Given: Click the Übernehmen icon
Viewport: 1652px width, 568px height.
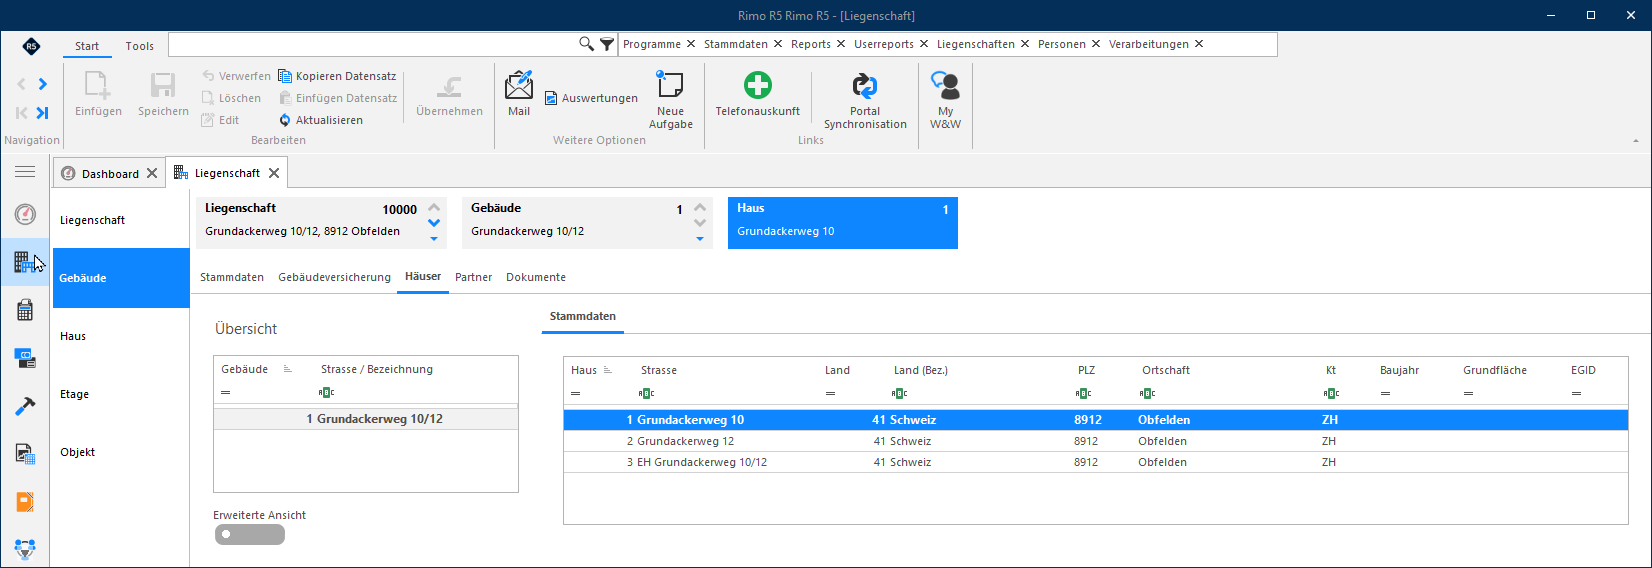Looking at the screenshot, I should tap(450, 86).
